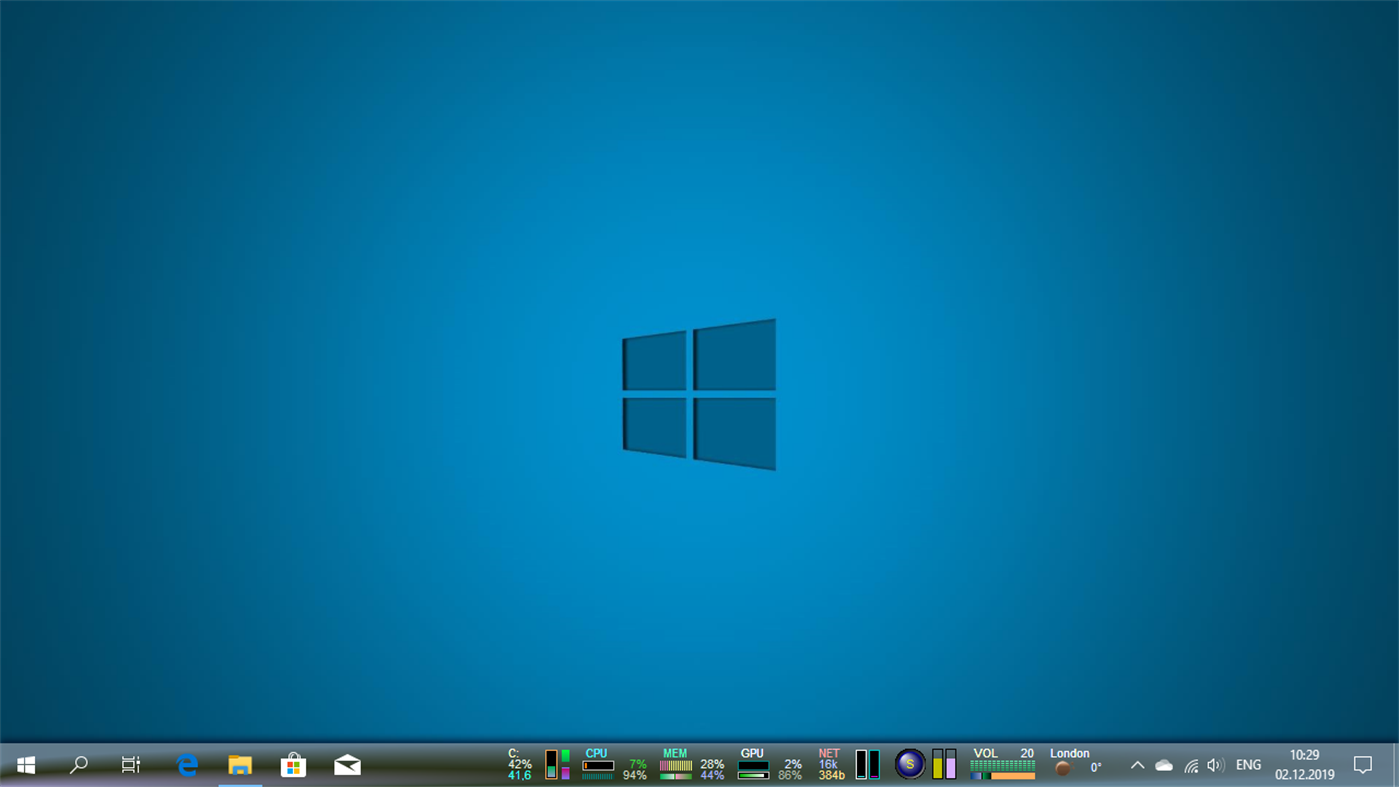This screenshot has height=787, width=1399.
Task: Click the Show desktop strip
Action: pos(1395,765)
